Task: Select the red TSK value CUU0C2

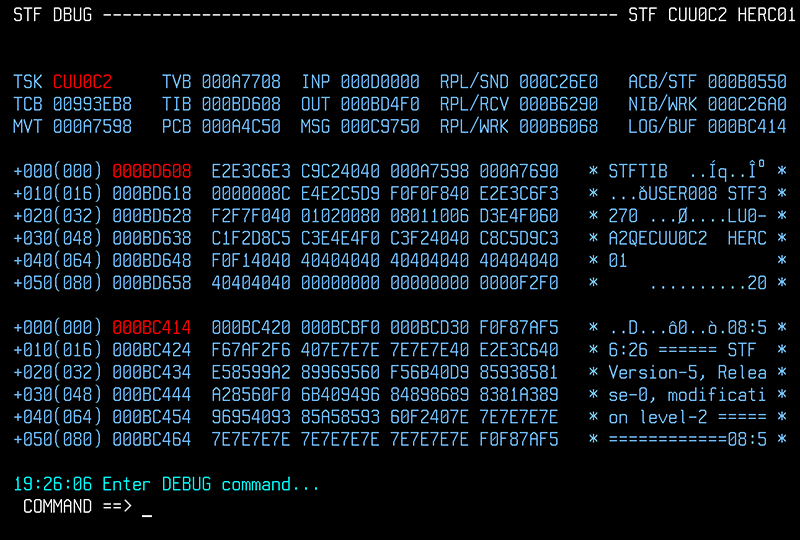Action: pos(82,81)
